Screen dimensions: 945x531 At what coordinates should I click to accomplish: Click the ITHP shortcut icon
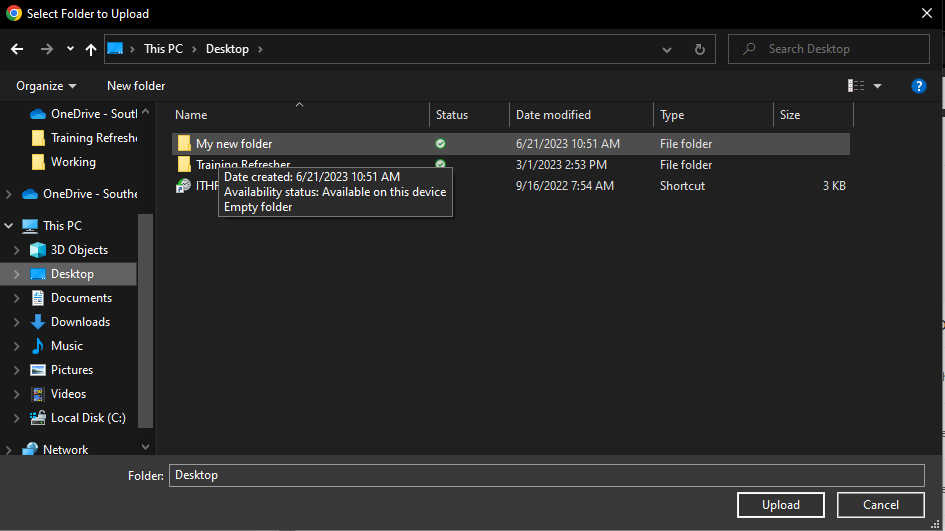(x=183, y=186)
